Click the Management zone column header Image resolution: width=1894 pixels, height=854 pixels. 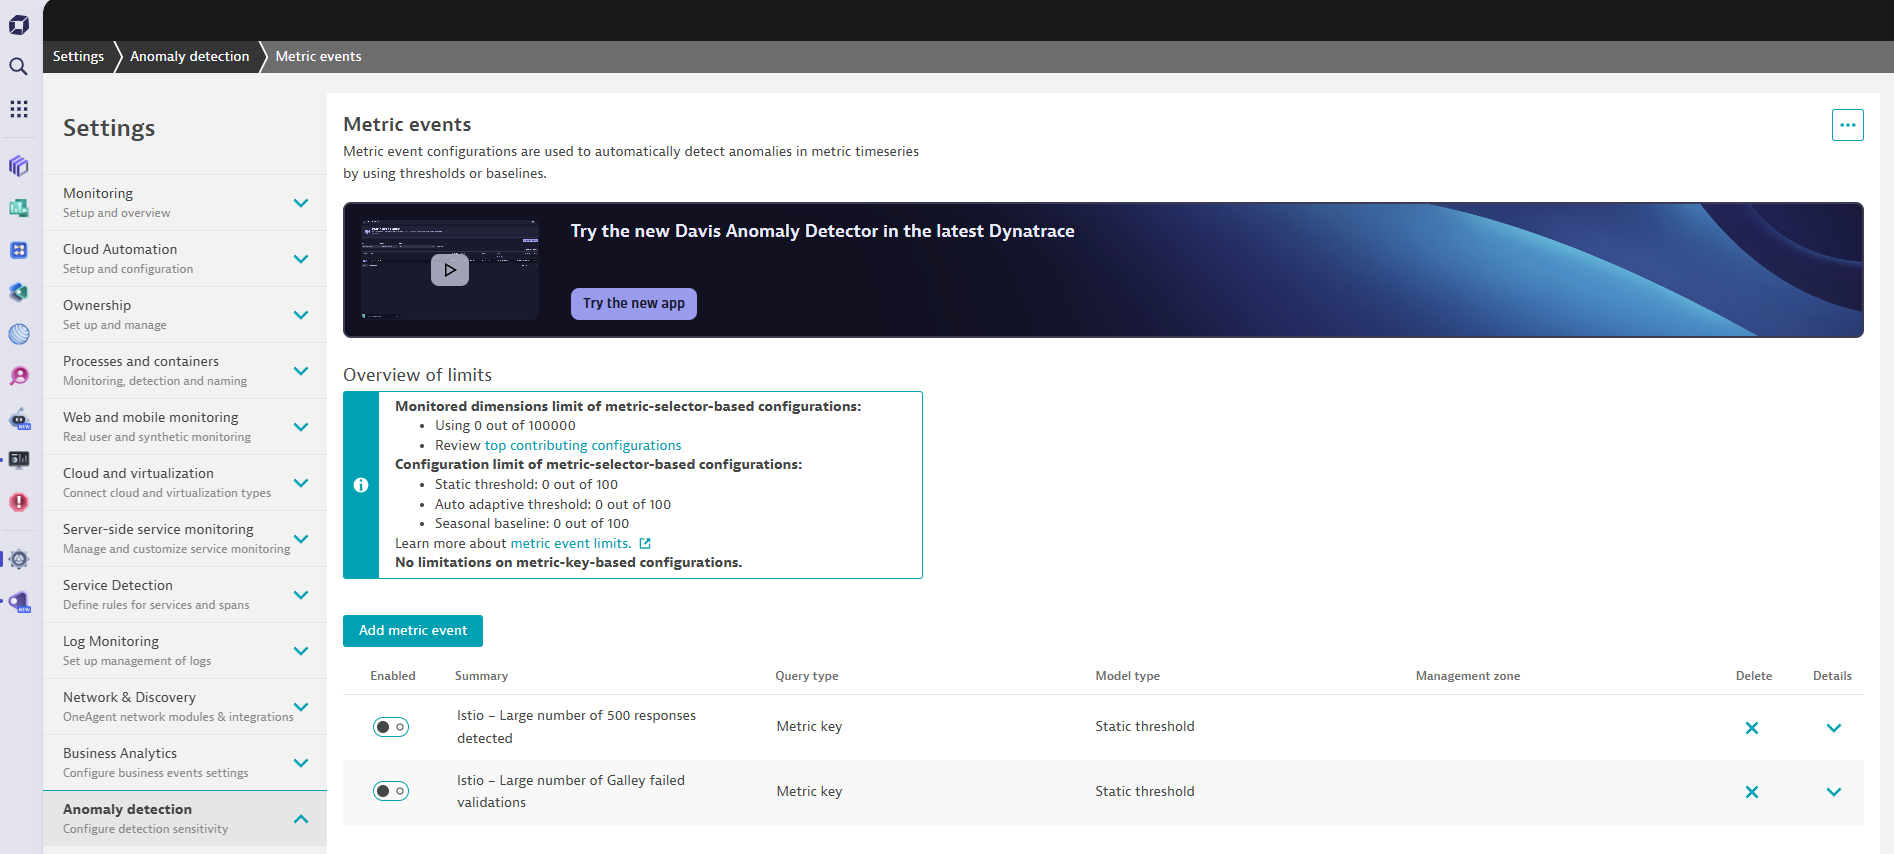coord(1468,676)
